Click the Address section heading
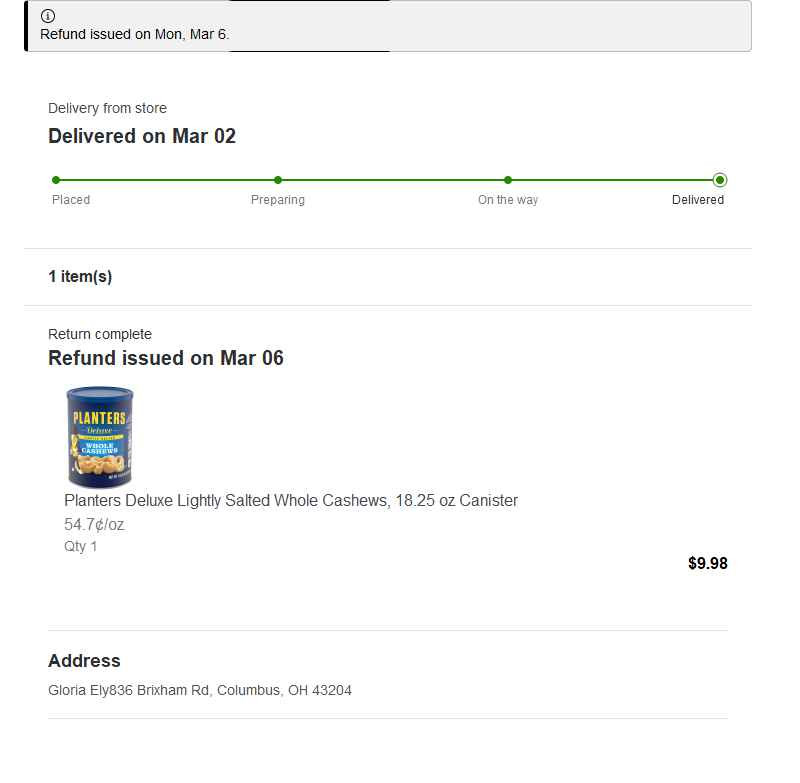Viewport: 800px width, 783px height. pos(84,661)
